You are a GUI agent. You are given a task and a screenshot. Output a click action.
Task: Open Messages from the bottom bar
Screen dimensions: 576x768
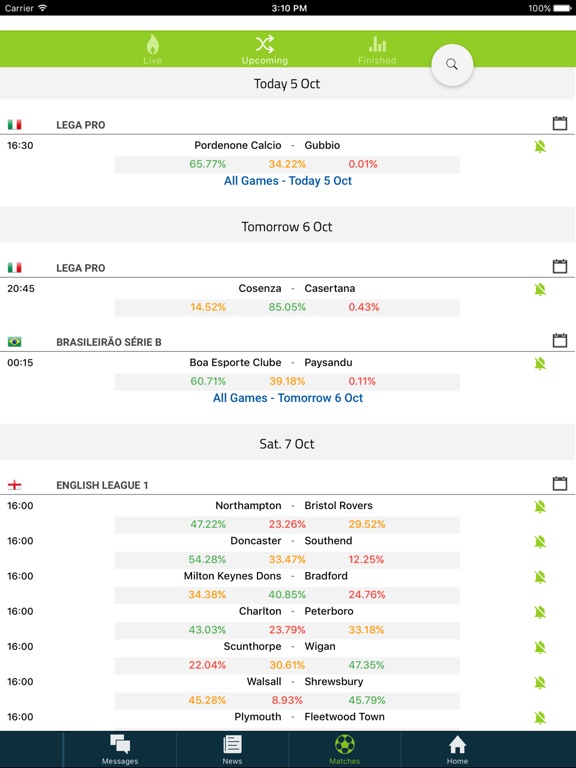tap(120, 749)
